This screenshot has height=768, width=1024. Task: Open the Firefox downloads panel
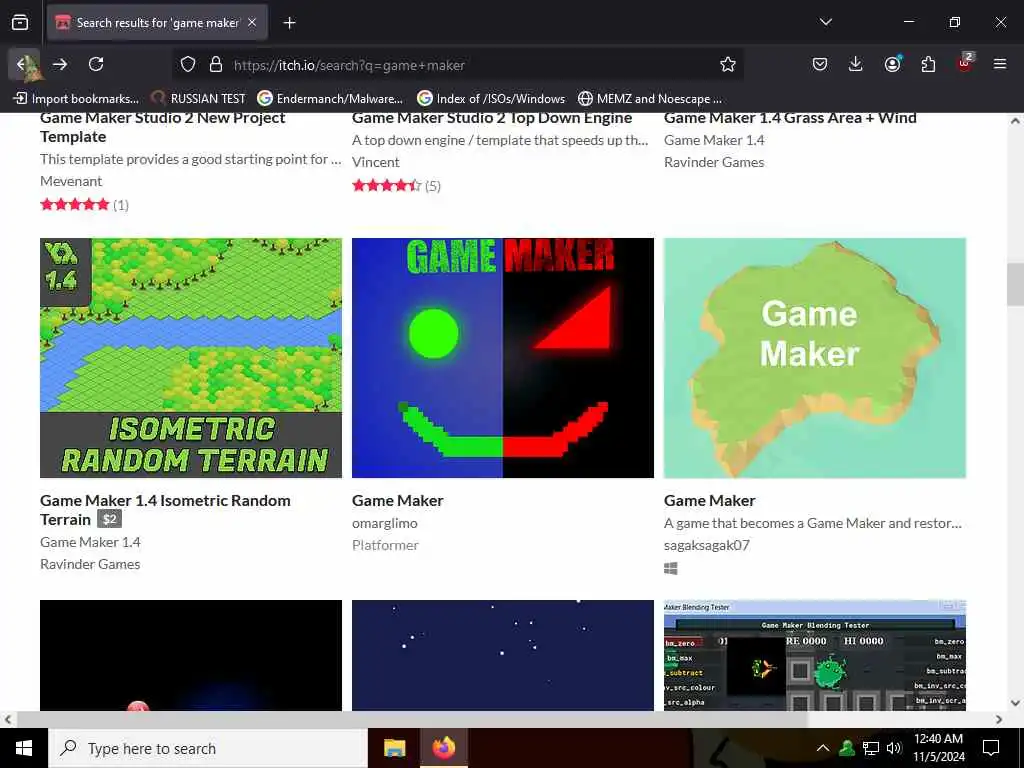(x=856, y=64)
